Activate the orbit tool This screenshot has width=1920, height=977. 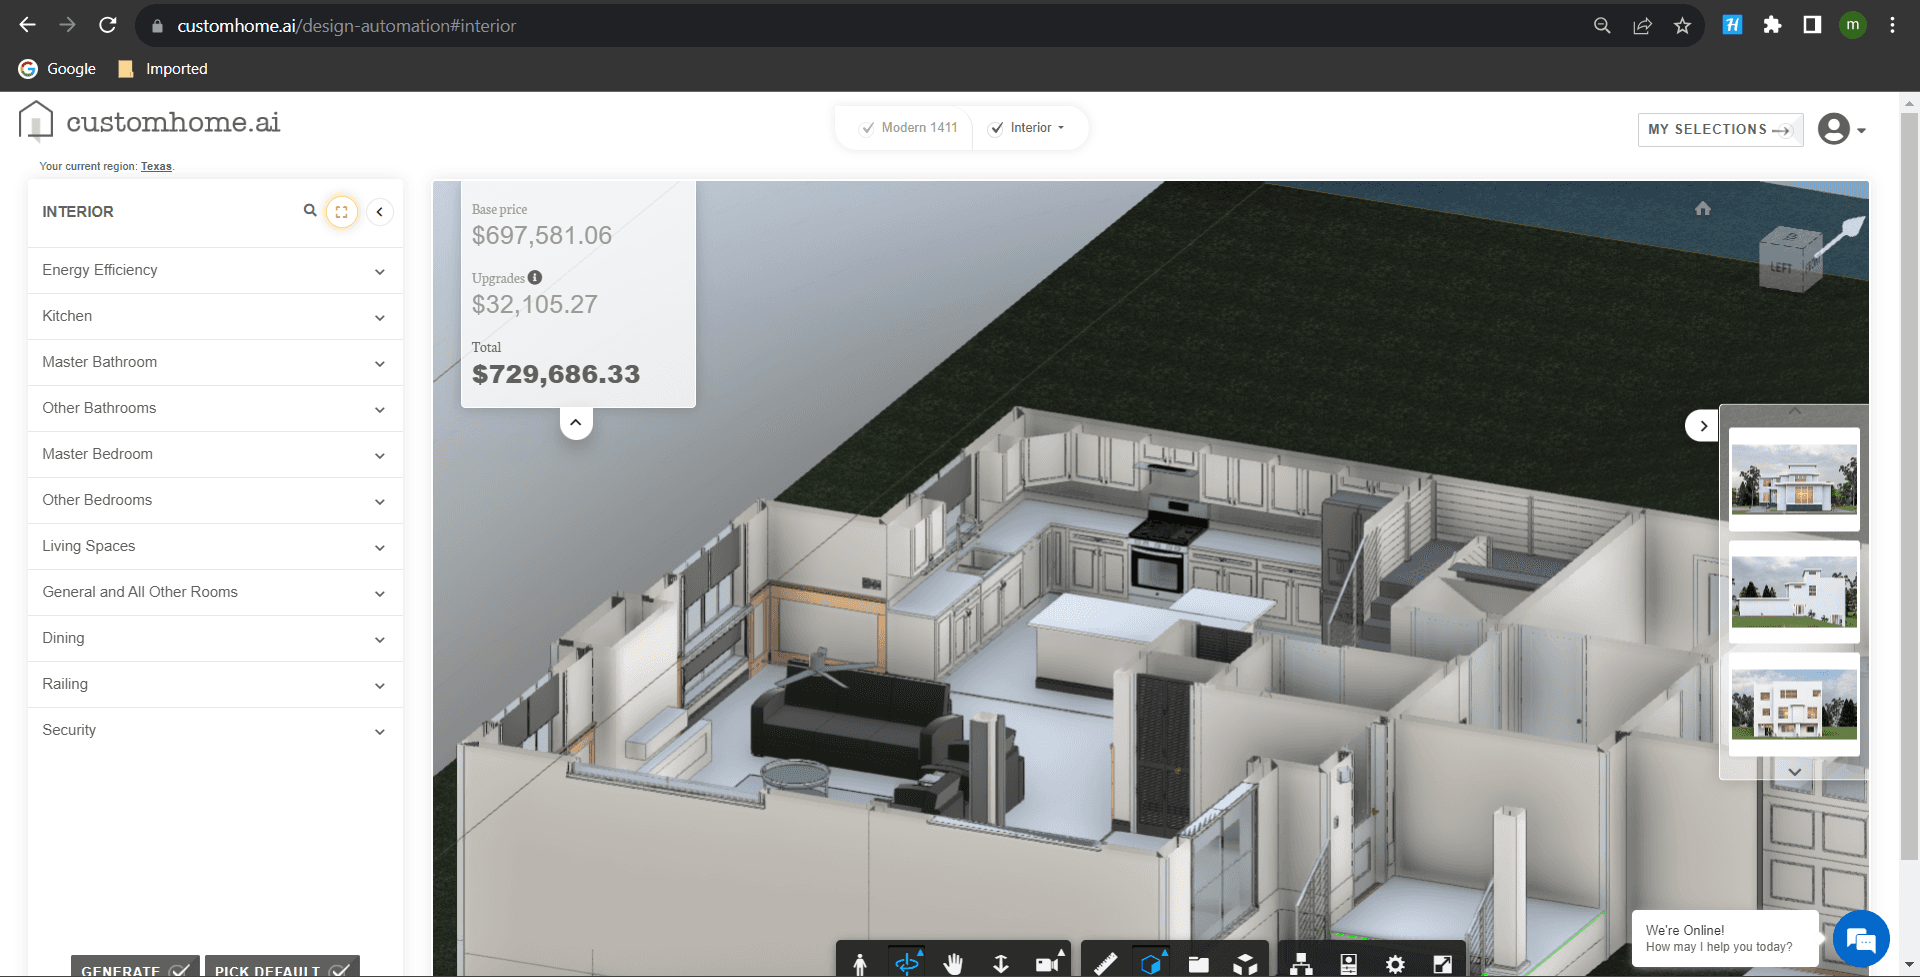pyautogui.click(x=907, y=963)
